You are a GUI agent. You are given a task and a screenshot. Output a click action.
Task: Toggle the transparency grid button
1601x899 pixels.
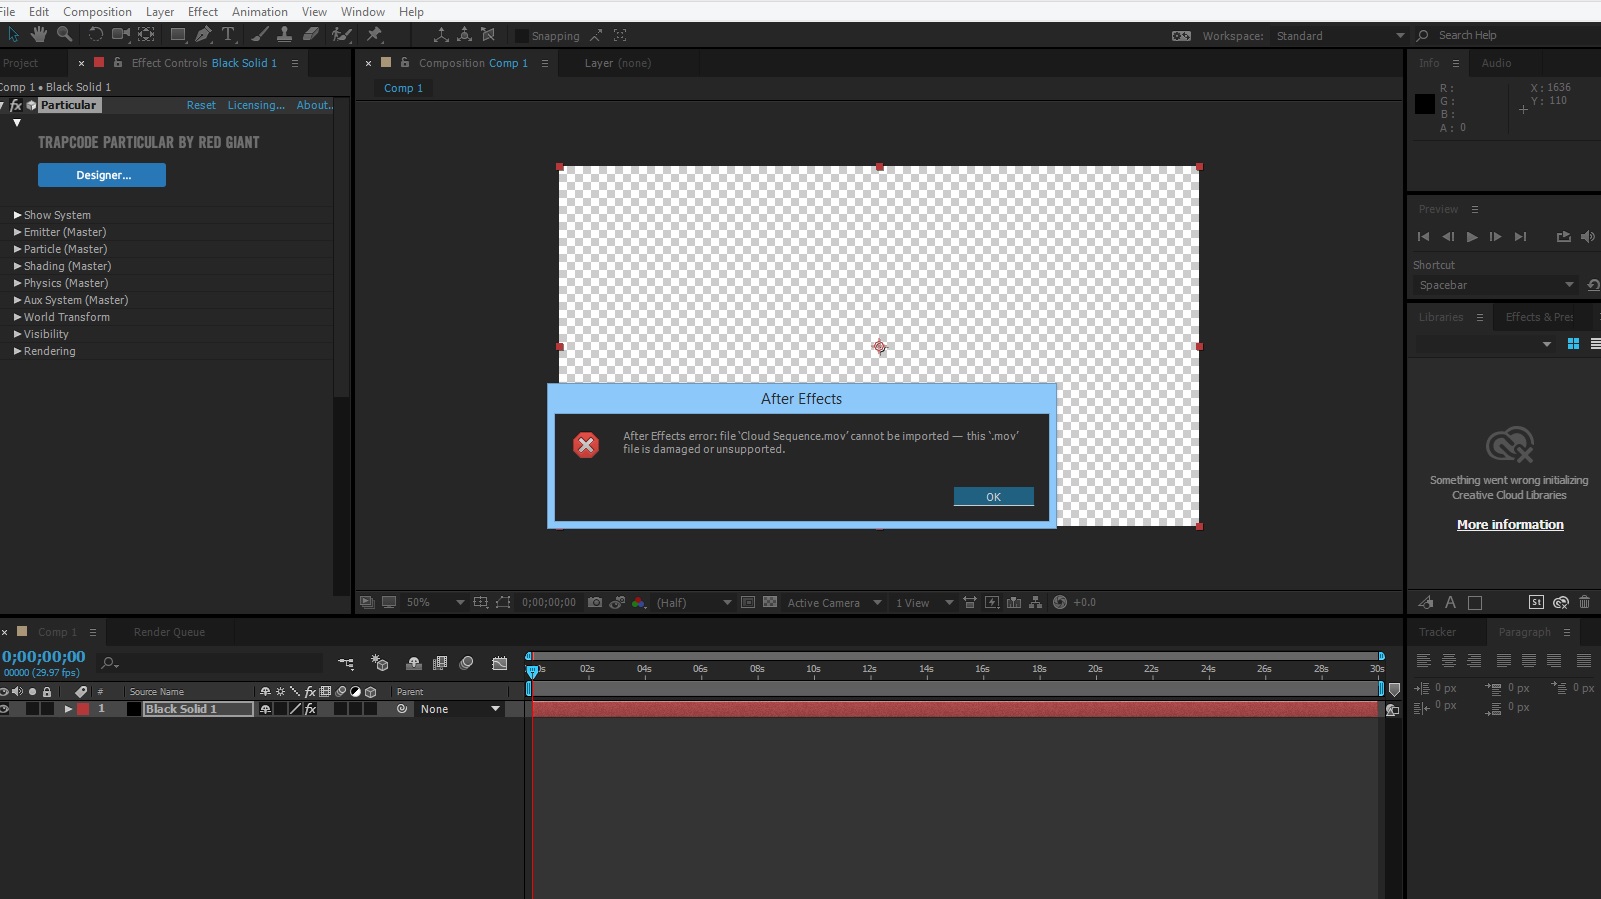coord(770,603)
